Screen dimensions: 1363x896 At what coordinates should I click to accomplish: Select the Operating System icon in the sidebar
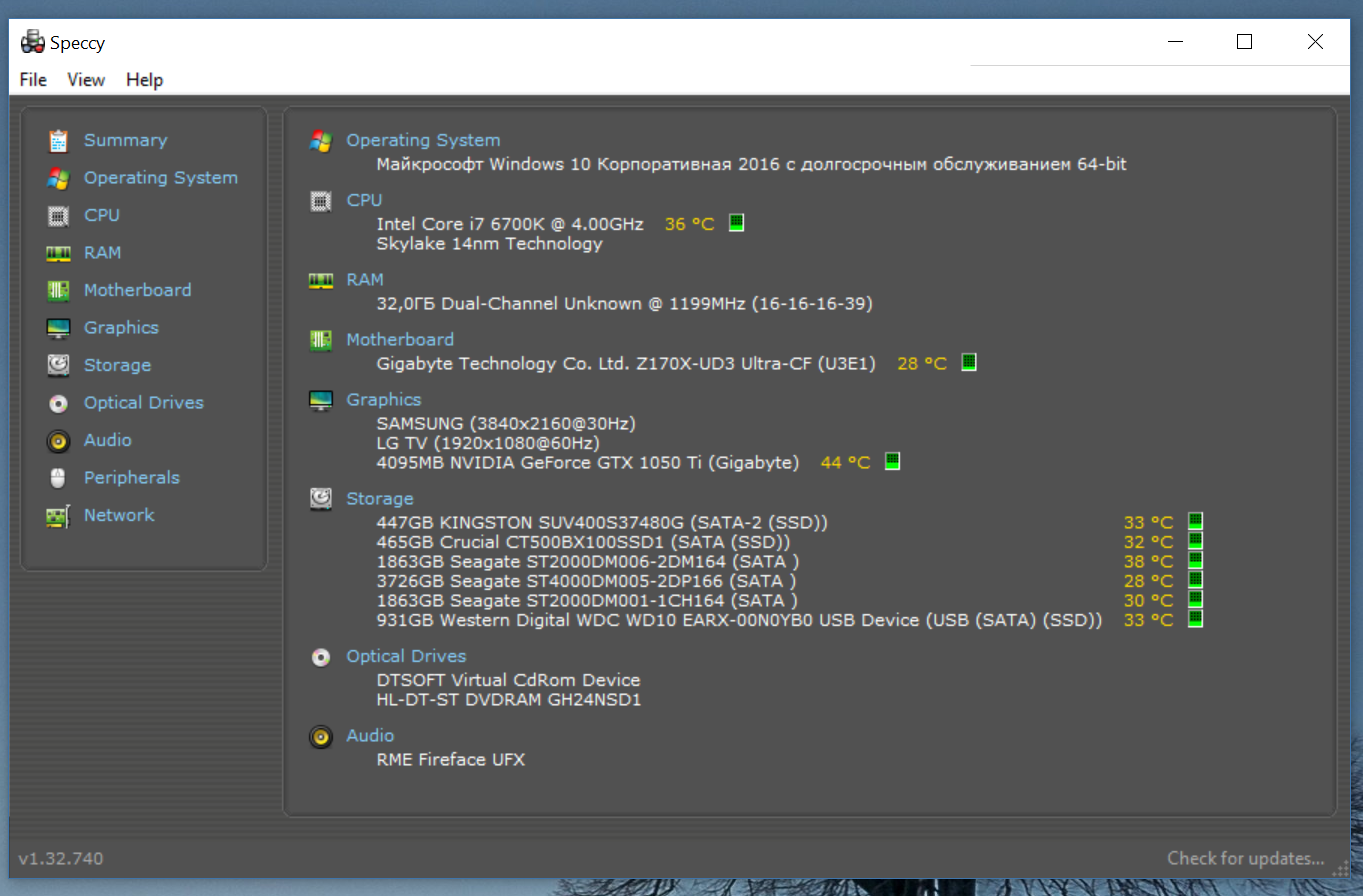pos(58,178)
